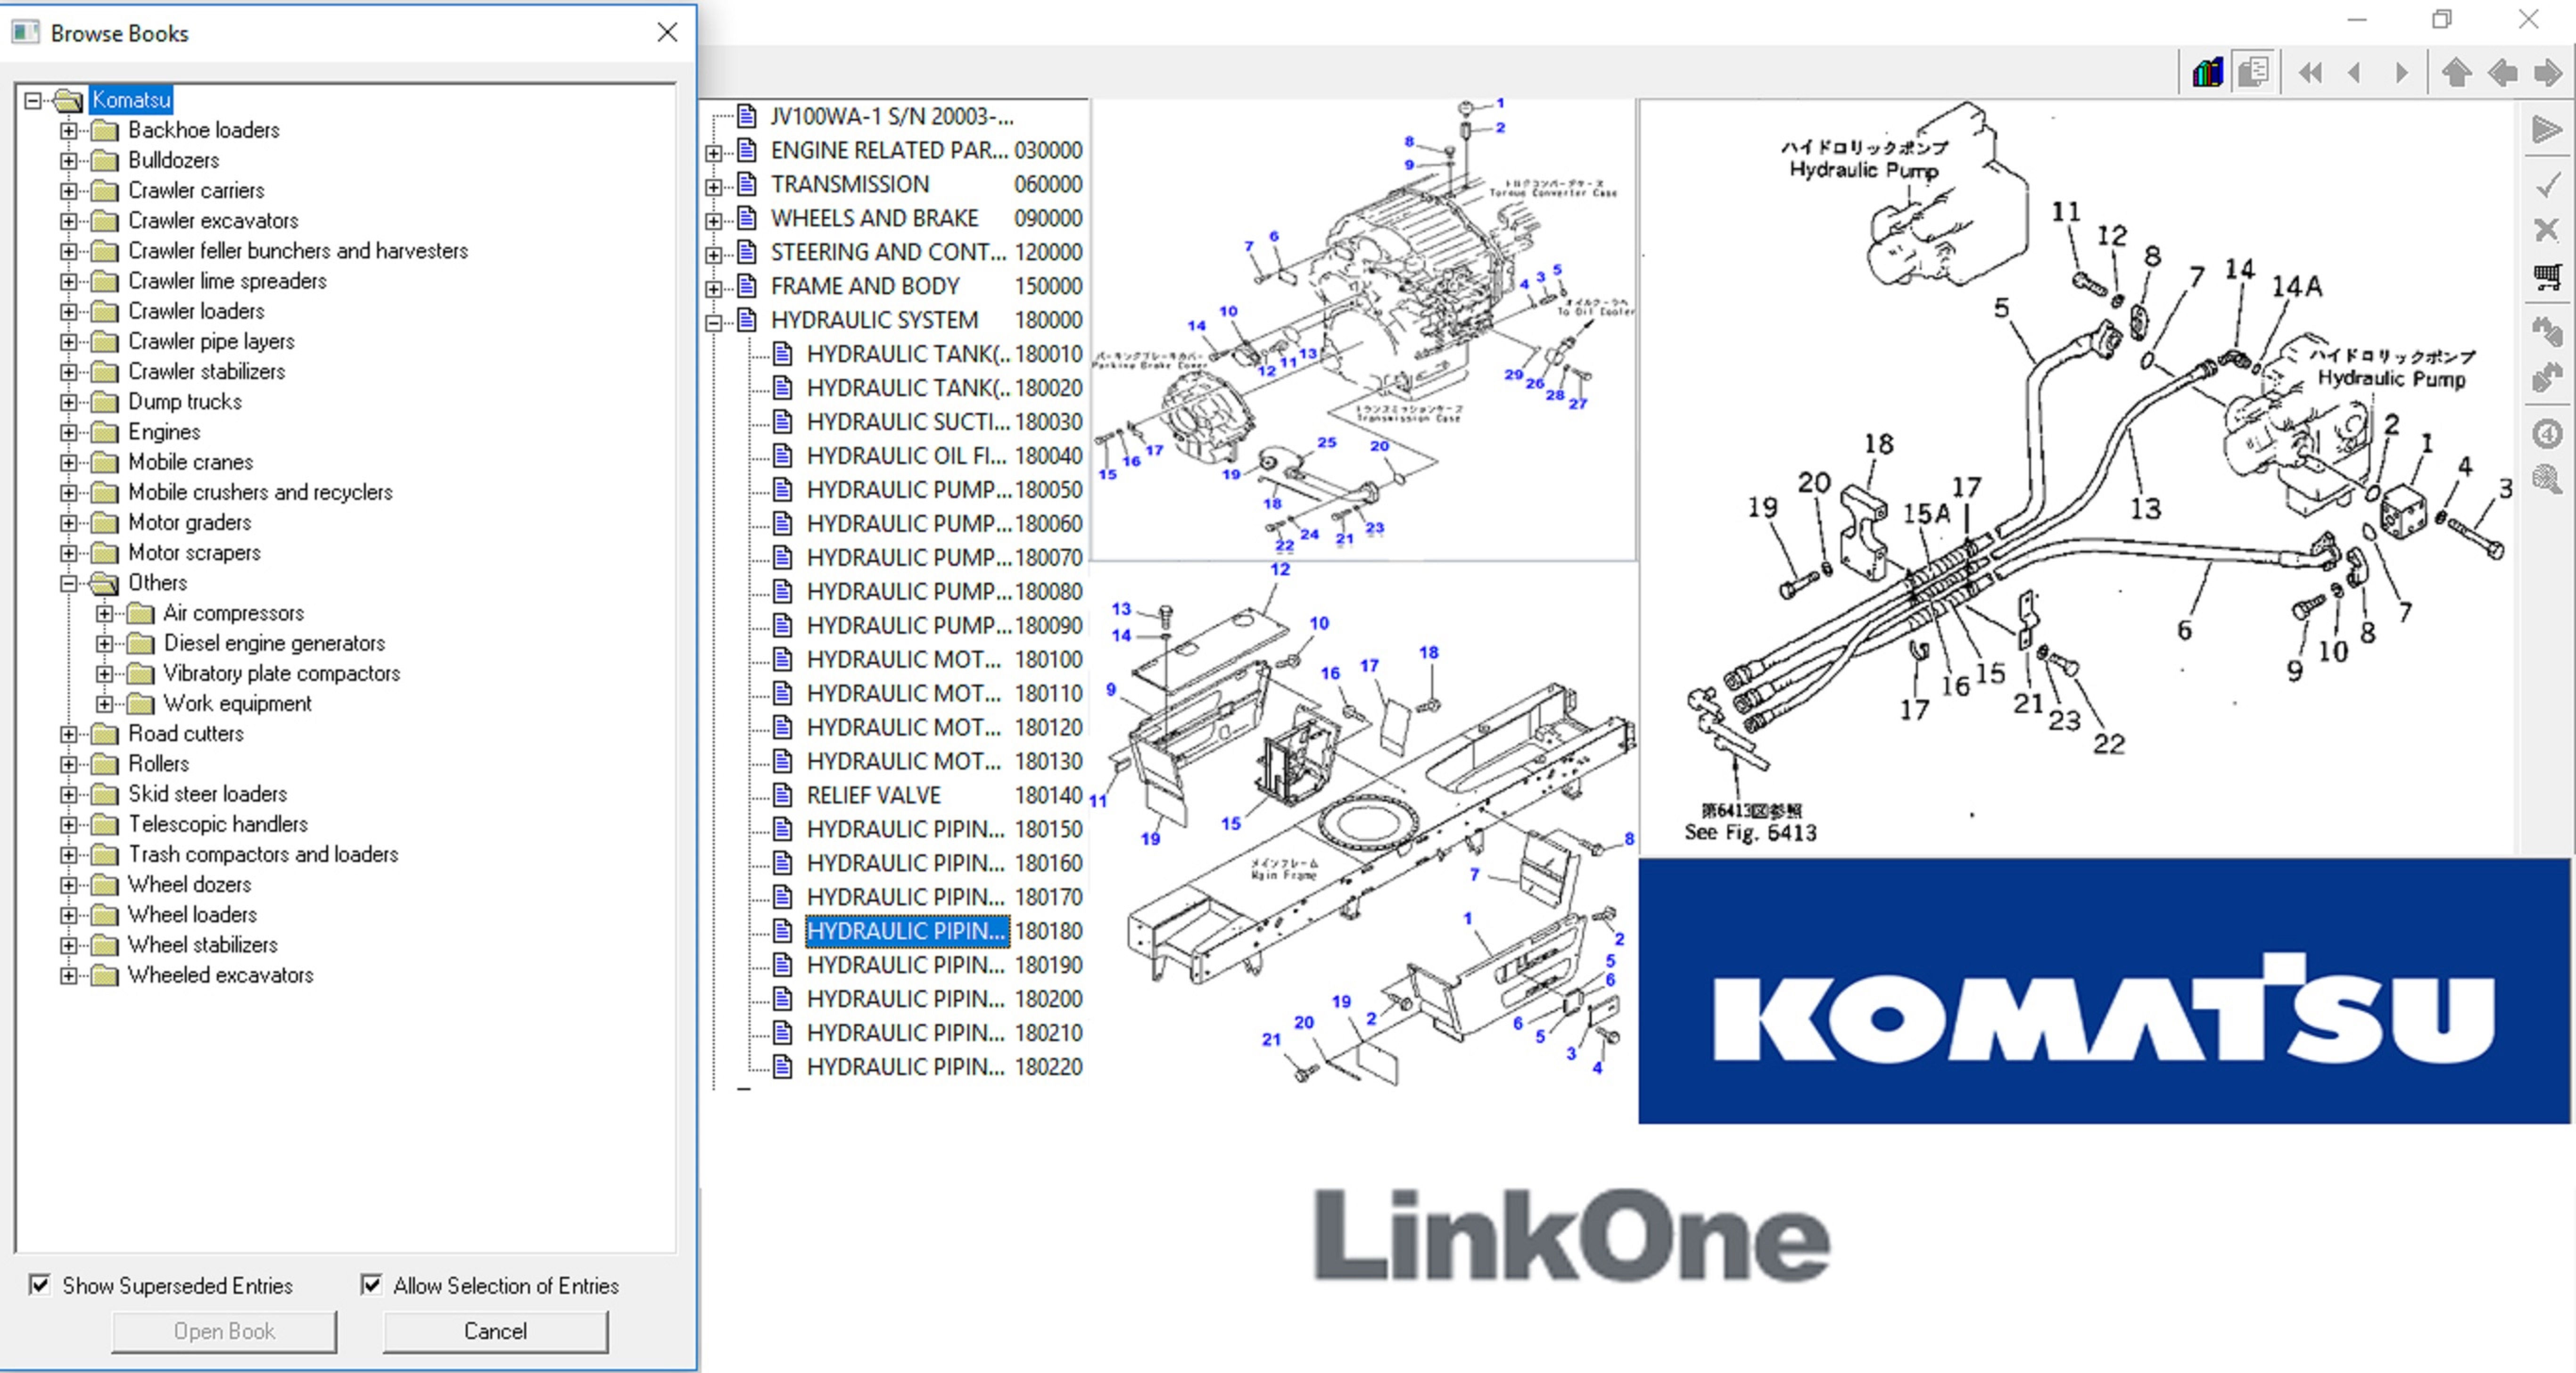Collapse HYDRAULIC SYSTEM 180000 section
The width and height of the screenshot is (2576, 1373).
(x=713, y=323)
